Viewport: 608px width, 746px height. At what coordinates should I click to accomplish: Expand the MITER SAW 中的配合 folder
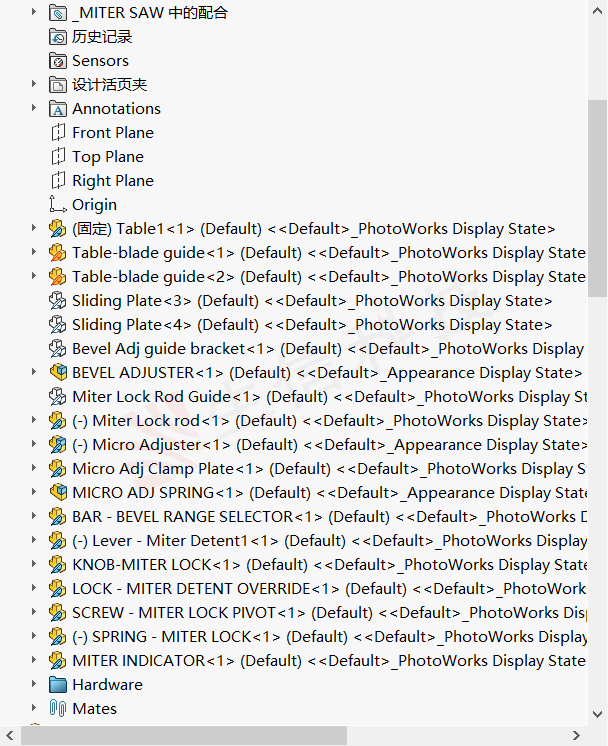[x=33, y=11]
